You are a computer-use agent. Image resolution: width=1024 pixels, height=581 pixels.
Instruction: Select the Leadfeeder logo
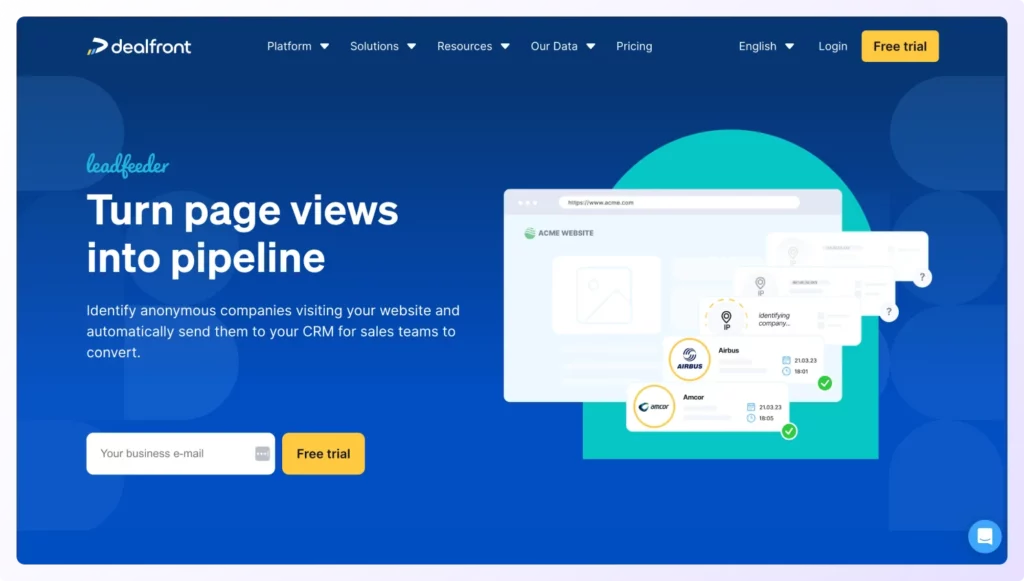click(x=127, y=163)
